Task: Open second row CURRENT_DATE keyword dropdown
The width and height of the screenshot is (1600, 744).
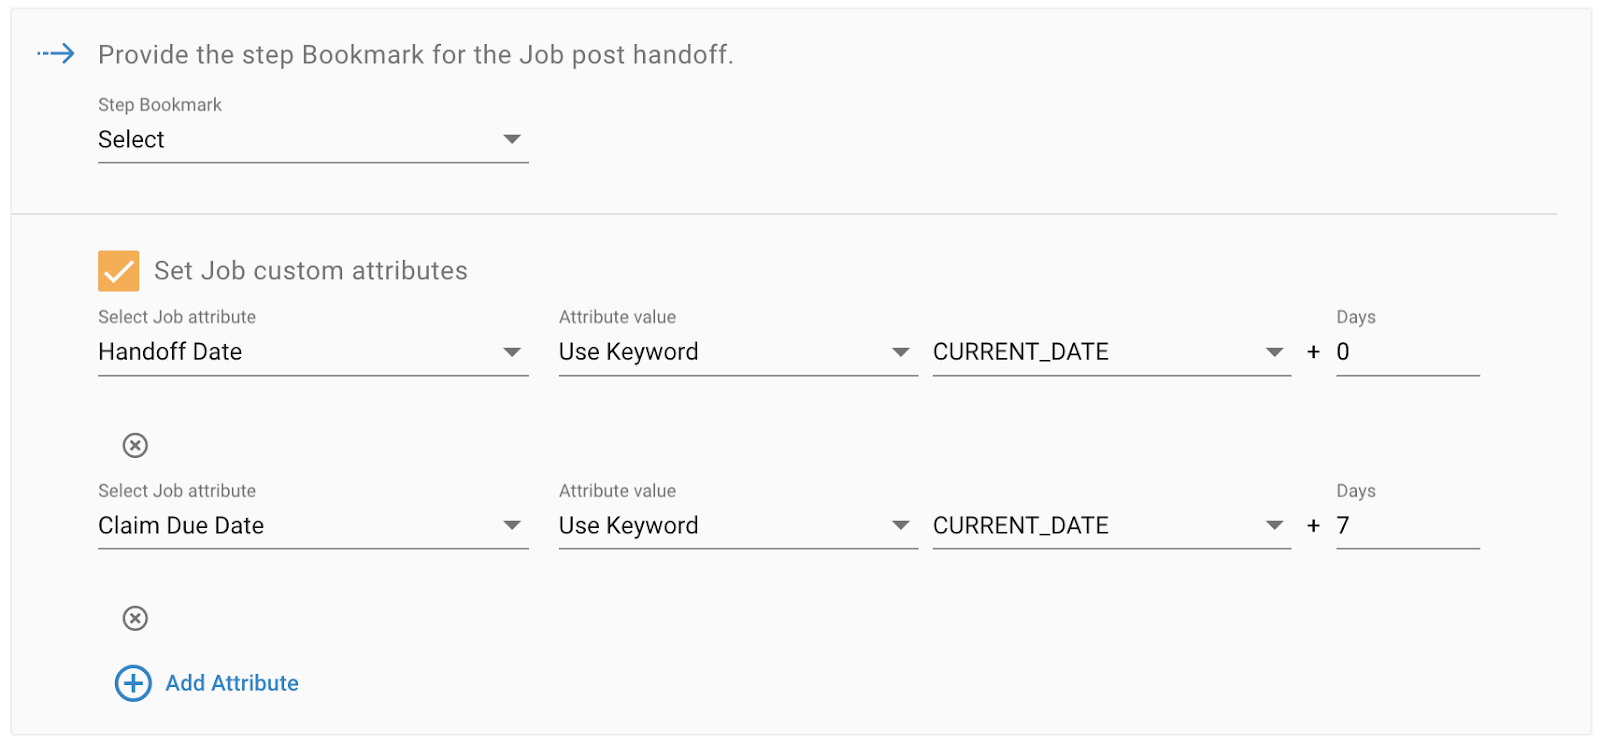Action: (1112, 526)
